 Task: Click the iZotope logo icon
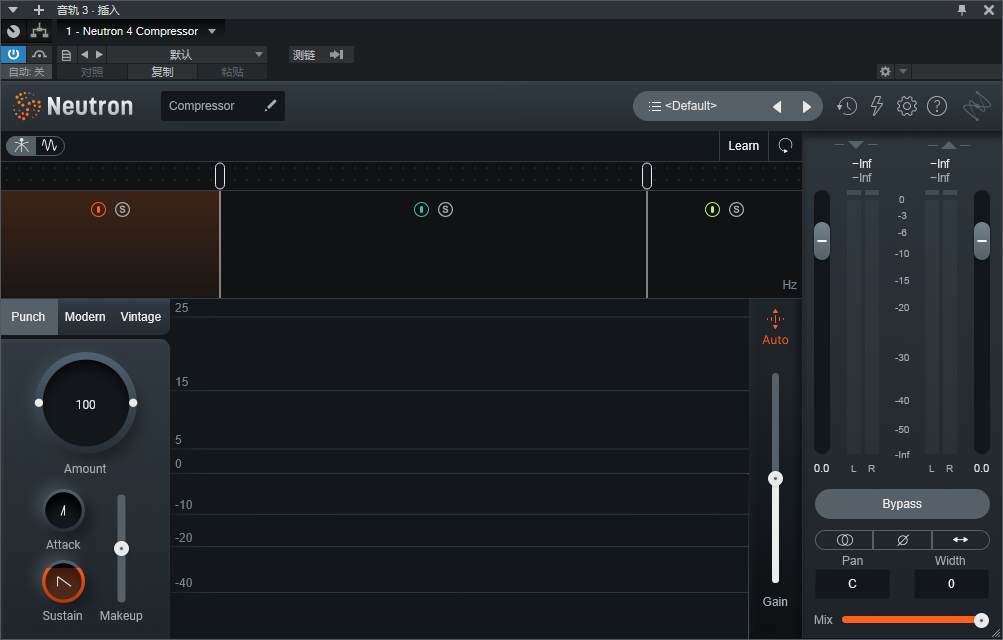[977, 106]
